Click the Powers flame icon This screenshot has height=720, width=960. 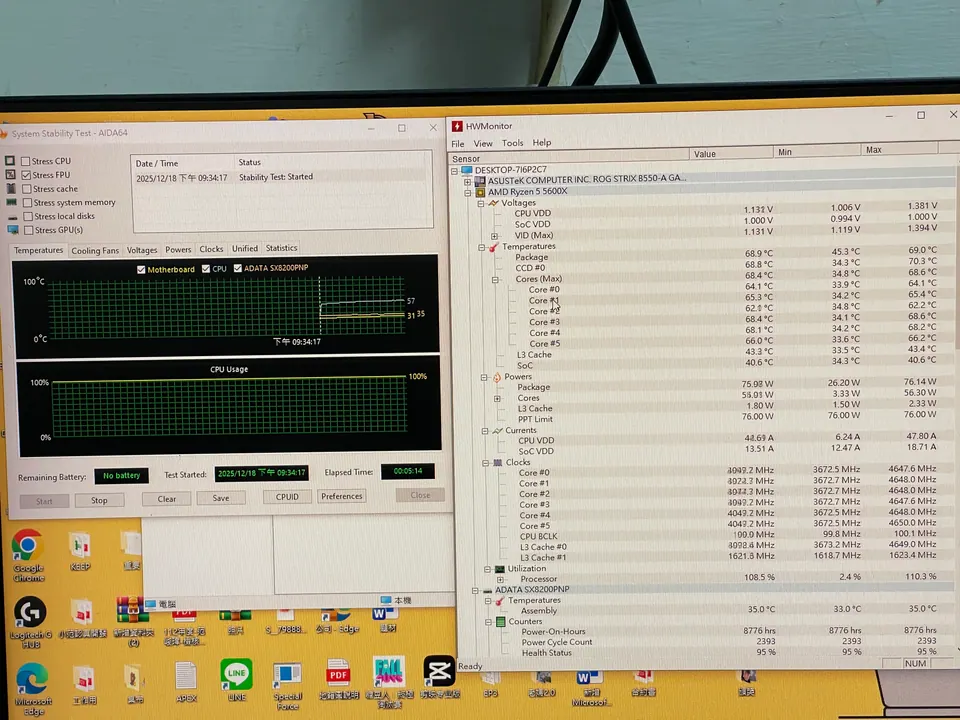[x=497, y=377]
